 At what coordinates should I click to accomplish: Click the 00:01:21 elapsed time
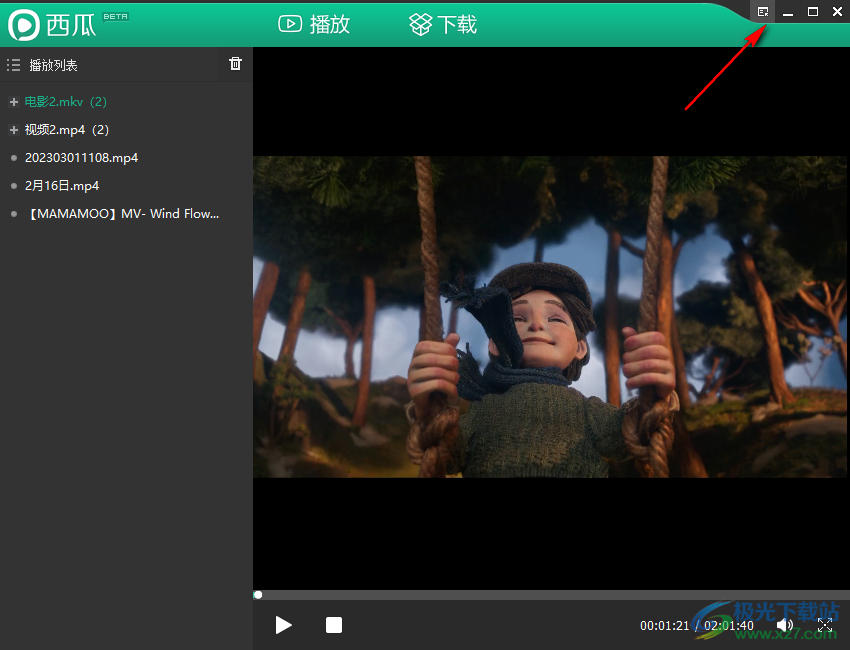[x=664, y=626]
